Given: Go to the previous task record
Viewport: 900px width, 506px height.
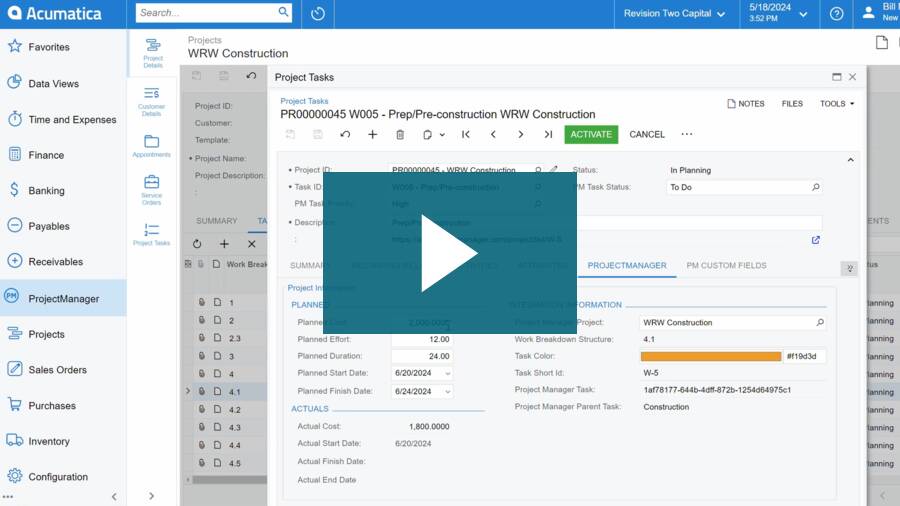Looking at the screenshot, I should pos(493,134).
